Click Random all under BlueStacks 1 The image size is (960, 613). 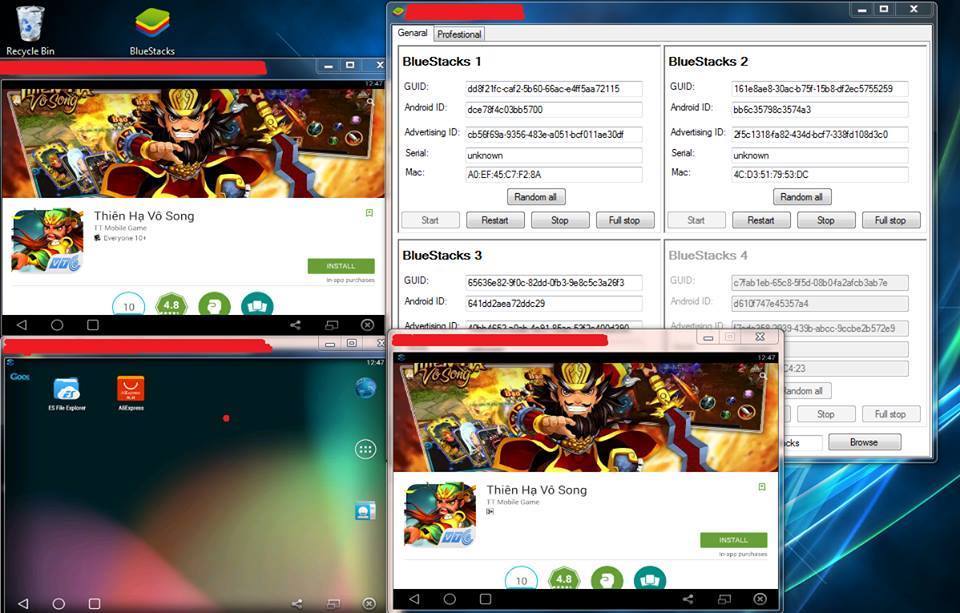click(536, 197)
